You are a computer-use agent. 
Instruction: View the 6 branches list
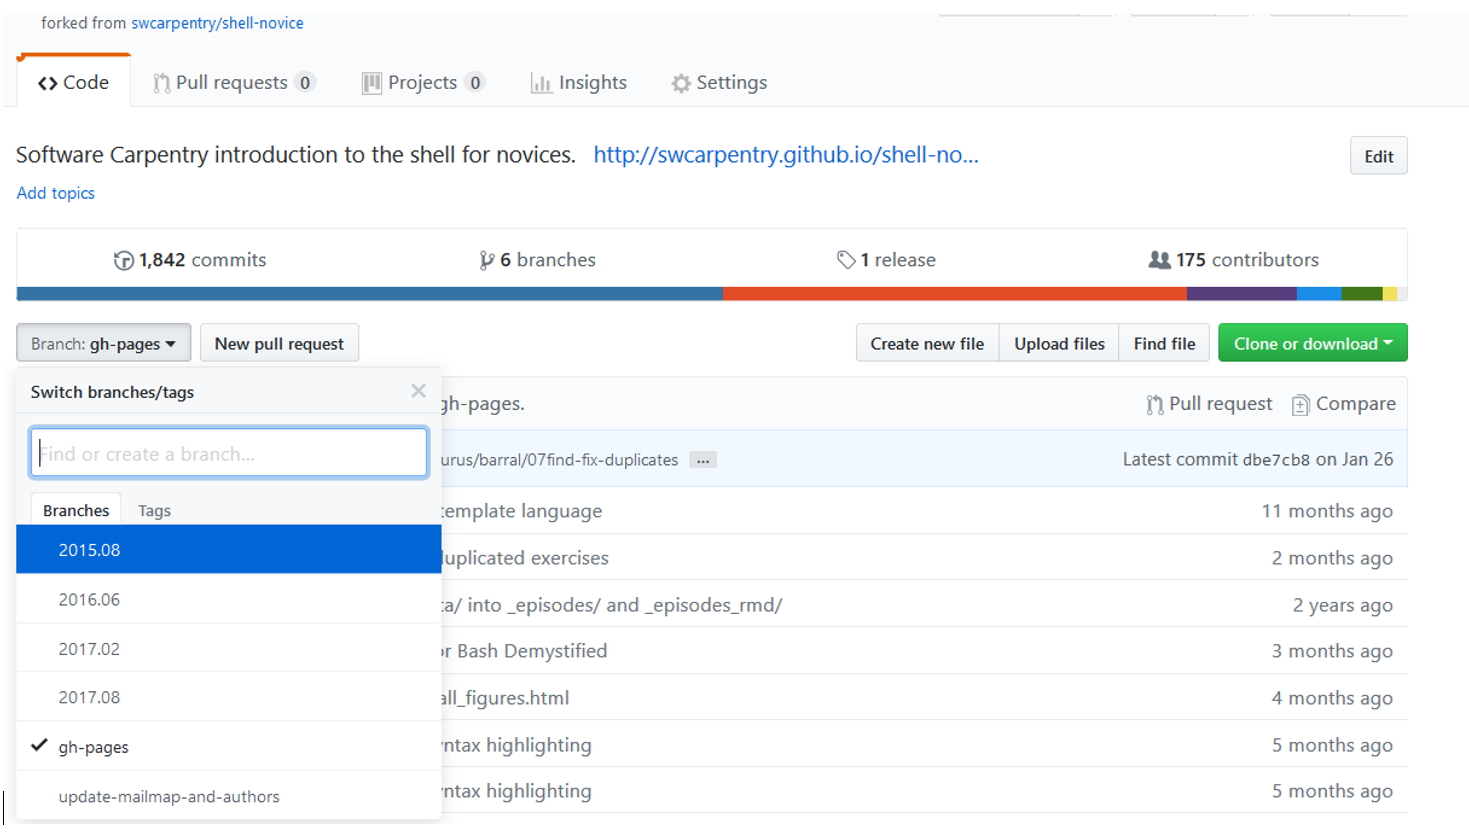point(537,260)
